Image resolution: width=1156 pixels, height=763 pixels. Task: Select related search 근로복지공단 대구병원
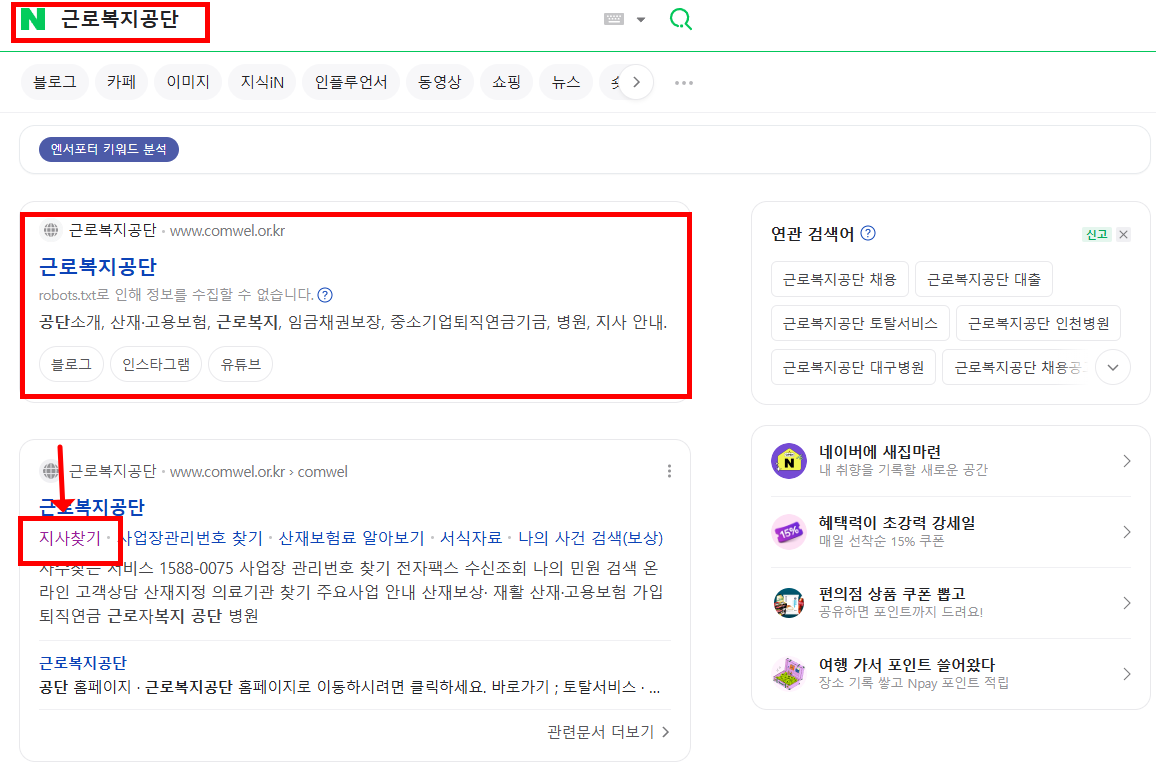click(853, 368)
